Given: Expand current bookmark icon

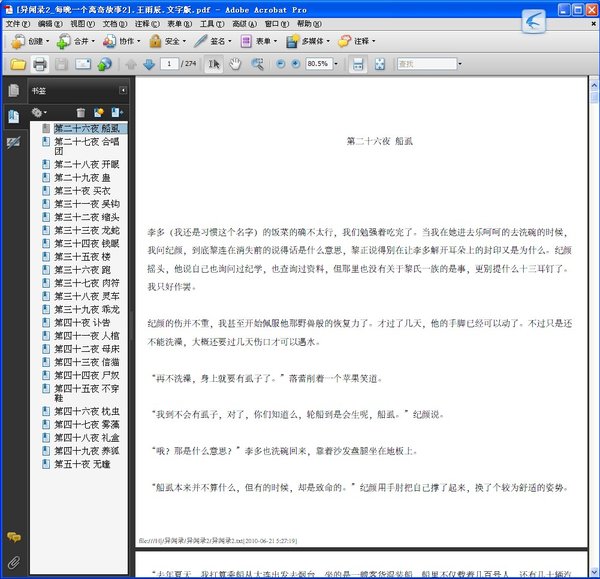Looking at the screenshot, I should pyautogui.click(x=116, y=113).
